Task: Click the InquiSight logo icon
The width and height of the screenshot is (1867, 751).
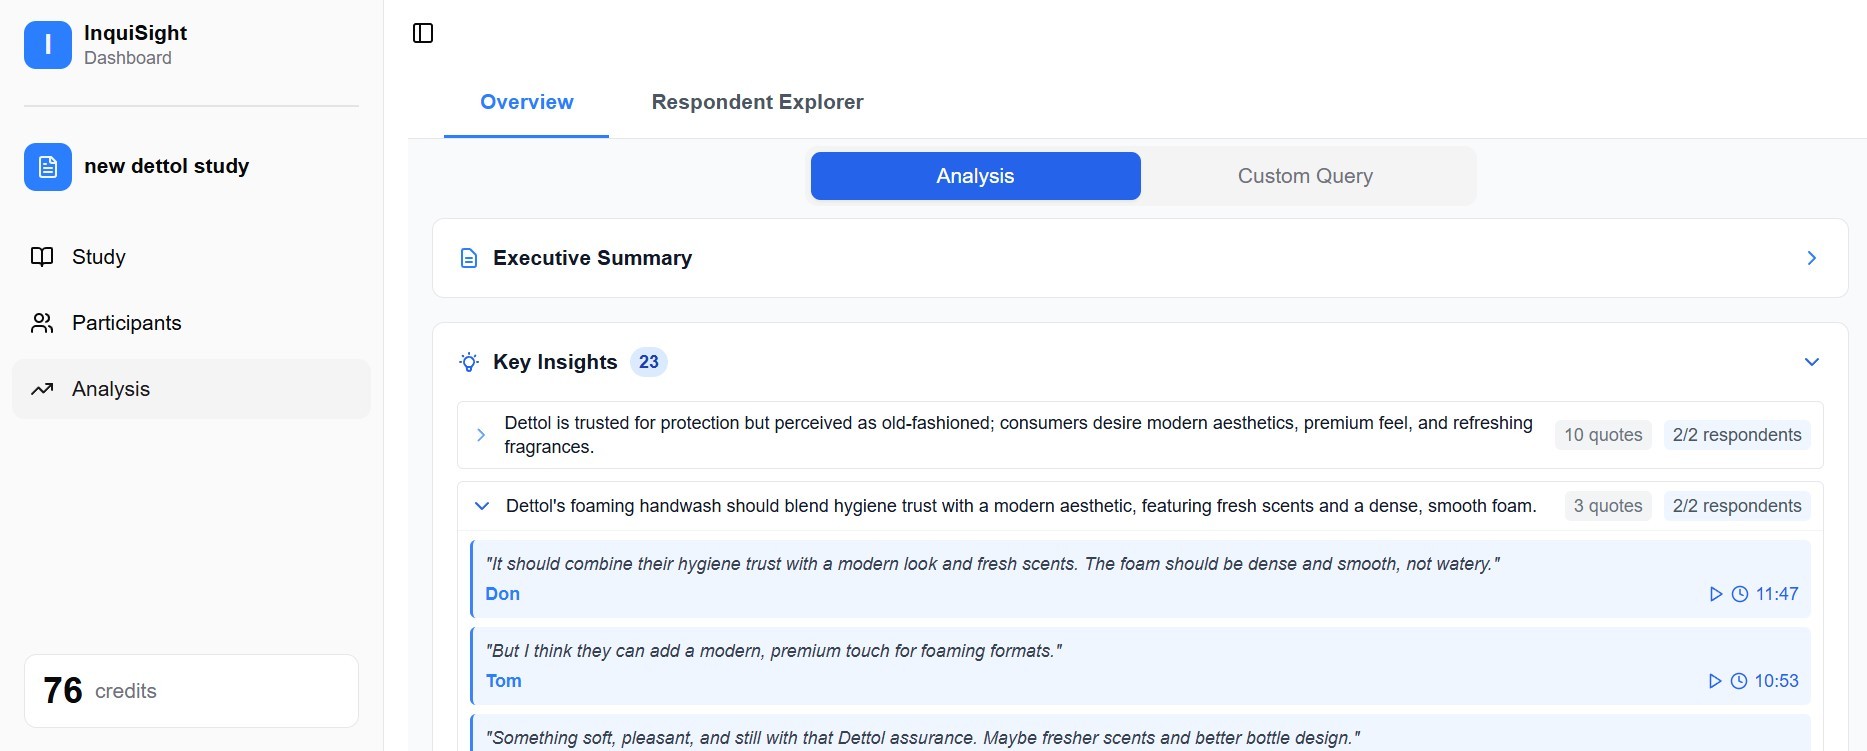Action: (48, 45)
